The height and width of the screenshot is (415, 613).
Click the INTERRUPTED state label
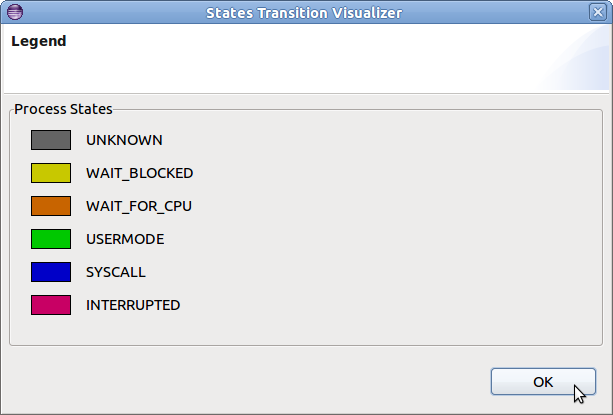(x=133, y=305)
